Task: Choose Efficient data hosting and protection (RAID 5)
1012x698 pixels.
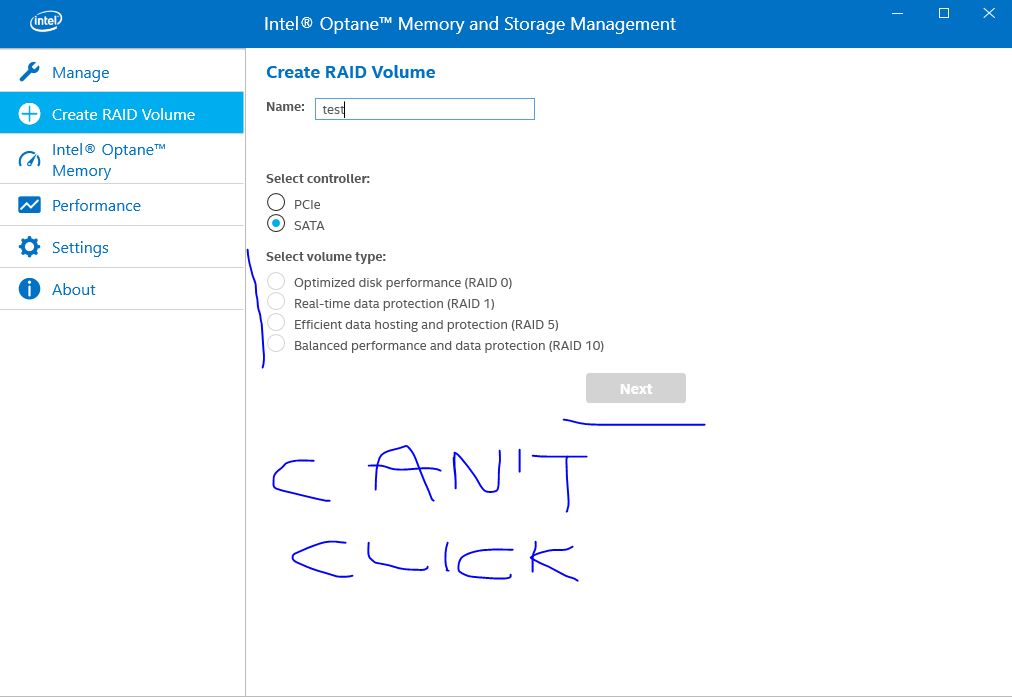Action: pos(276,322)
